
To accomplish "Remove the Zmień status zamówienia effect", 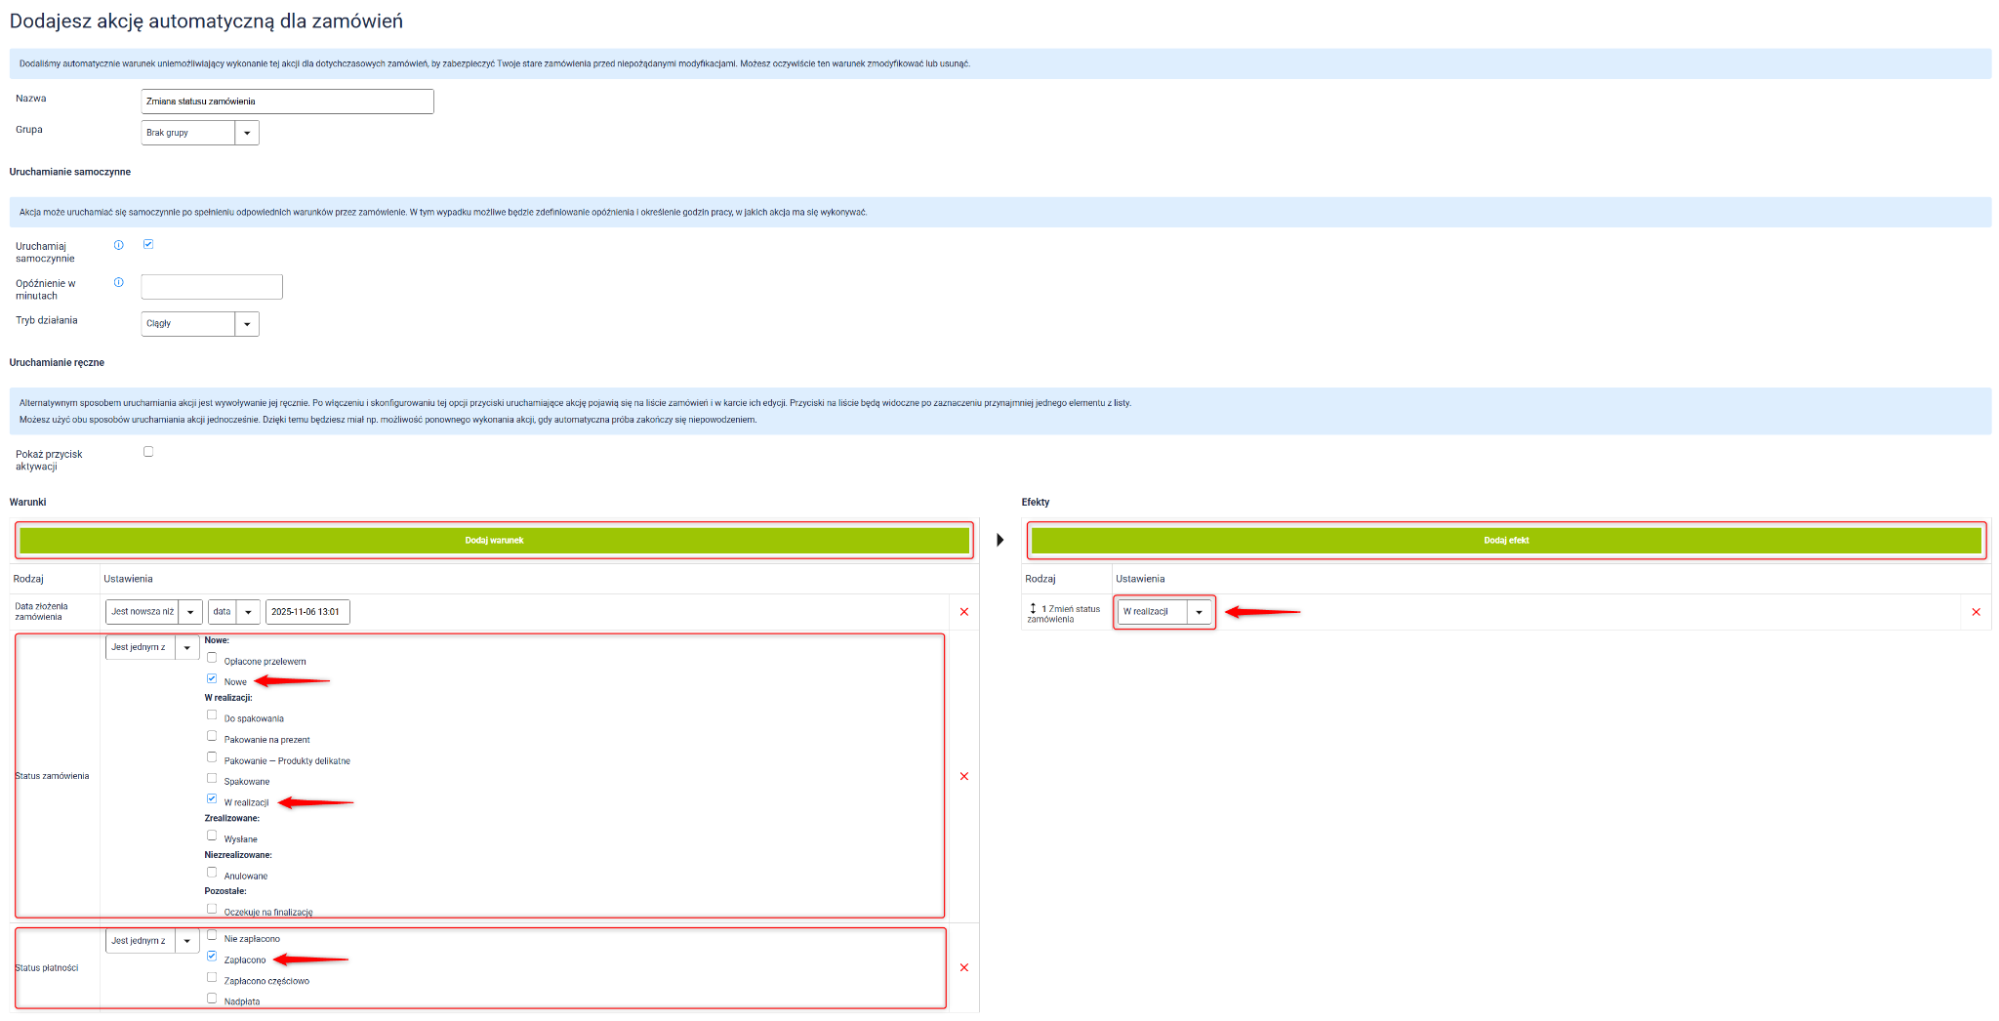I will [x=1975, y=612].
